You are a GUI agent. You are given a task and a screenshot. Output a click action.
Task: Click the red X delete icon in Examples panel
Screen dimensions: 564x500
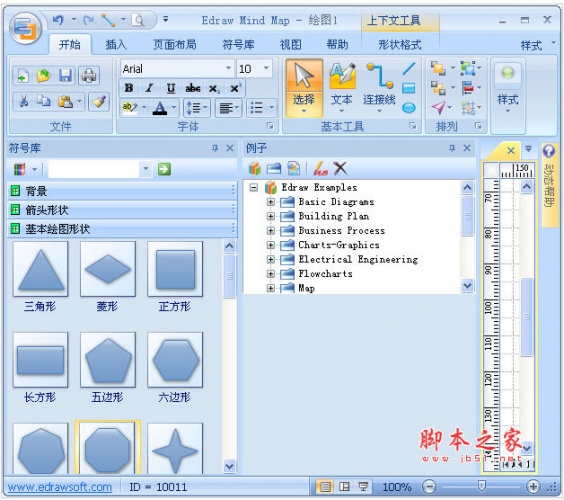340,168
